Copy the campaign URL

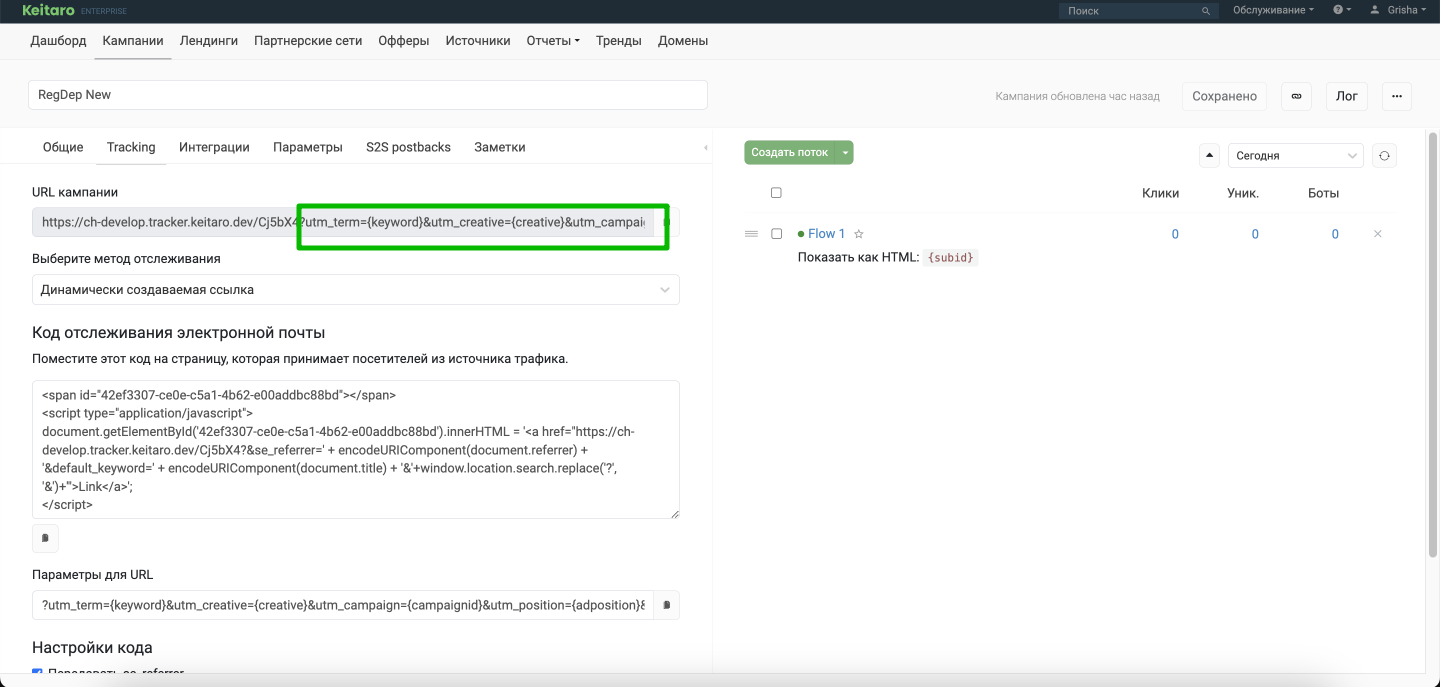tap(667, 222)
